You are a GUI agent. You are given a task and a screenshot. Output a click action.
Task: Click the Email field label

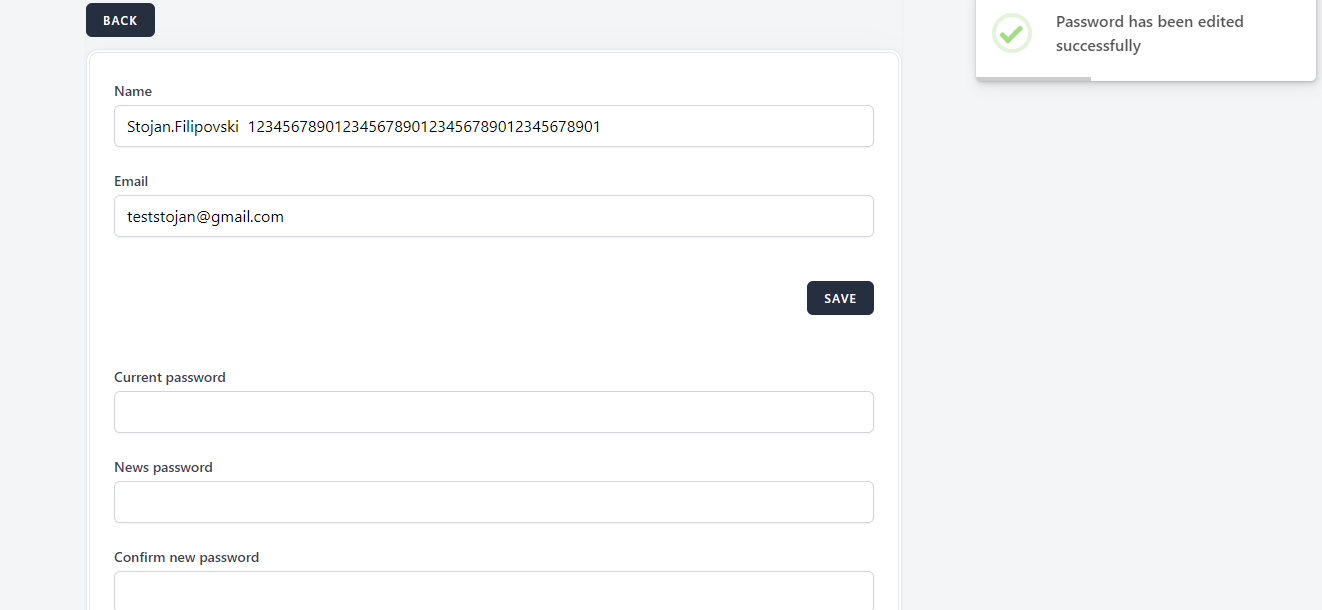(131, 181)
